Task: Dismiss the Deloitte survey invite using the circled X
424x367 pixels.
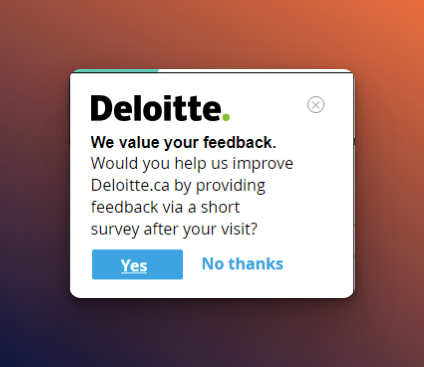Action: 316,105
